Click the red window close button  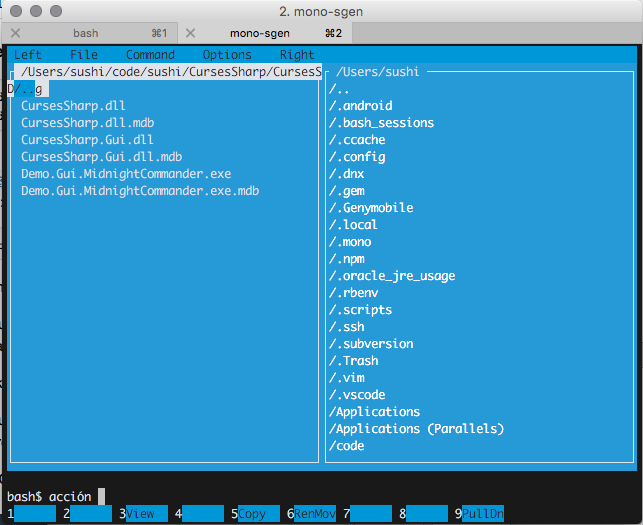pos(16,11)
